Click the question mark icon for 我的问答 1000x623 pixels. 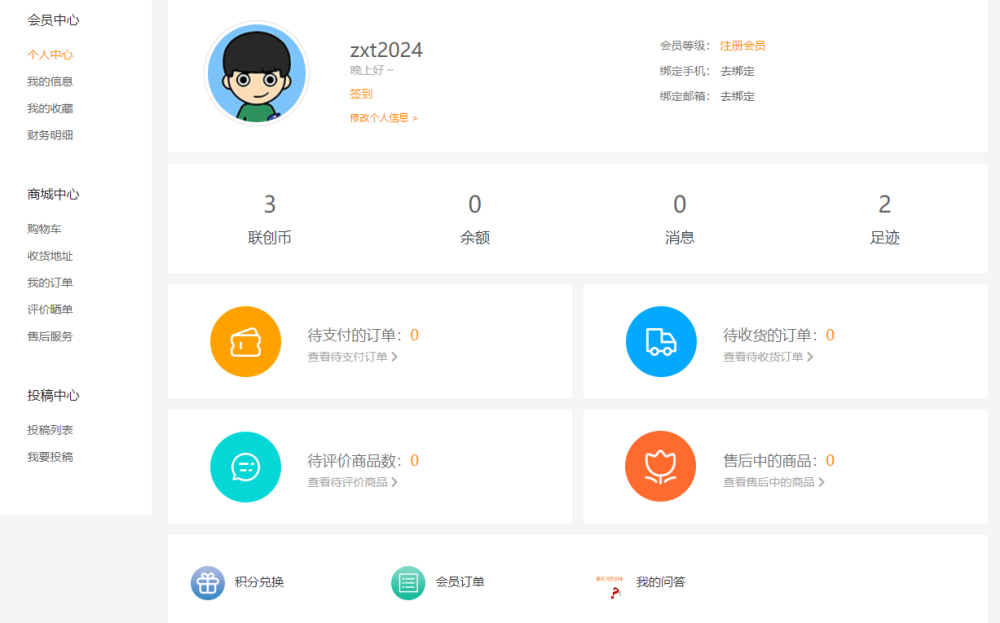click(610, 587)
